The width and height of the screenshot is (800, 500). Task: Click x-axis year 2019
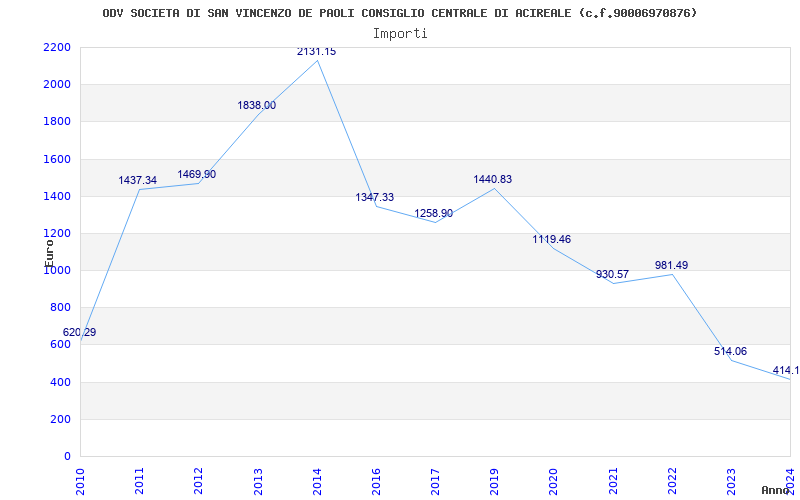(494, 481)
